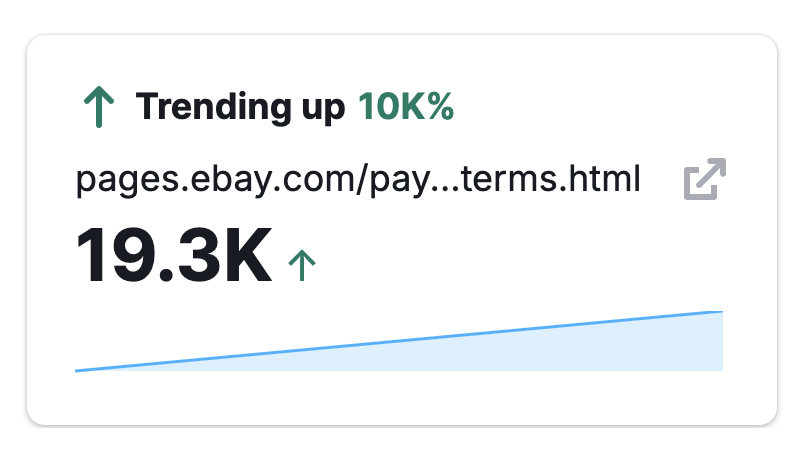Image resolution: width=802 pixels, height=462 pixels.
Task: Click the word 'up' before 10K%
Action: click(x=321, y=108)
